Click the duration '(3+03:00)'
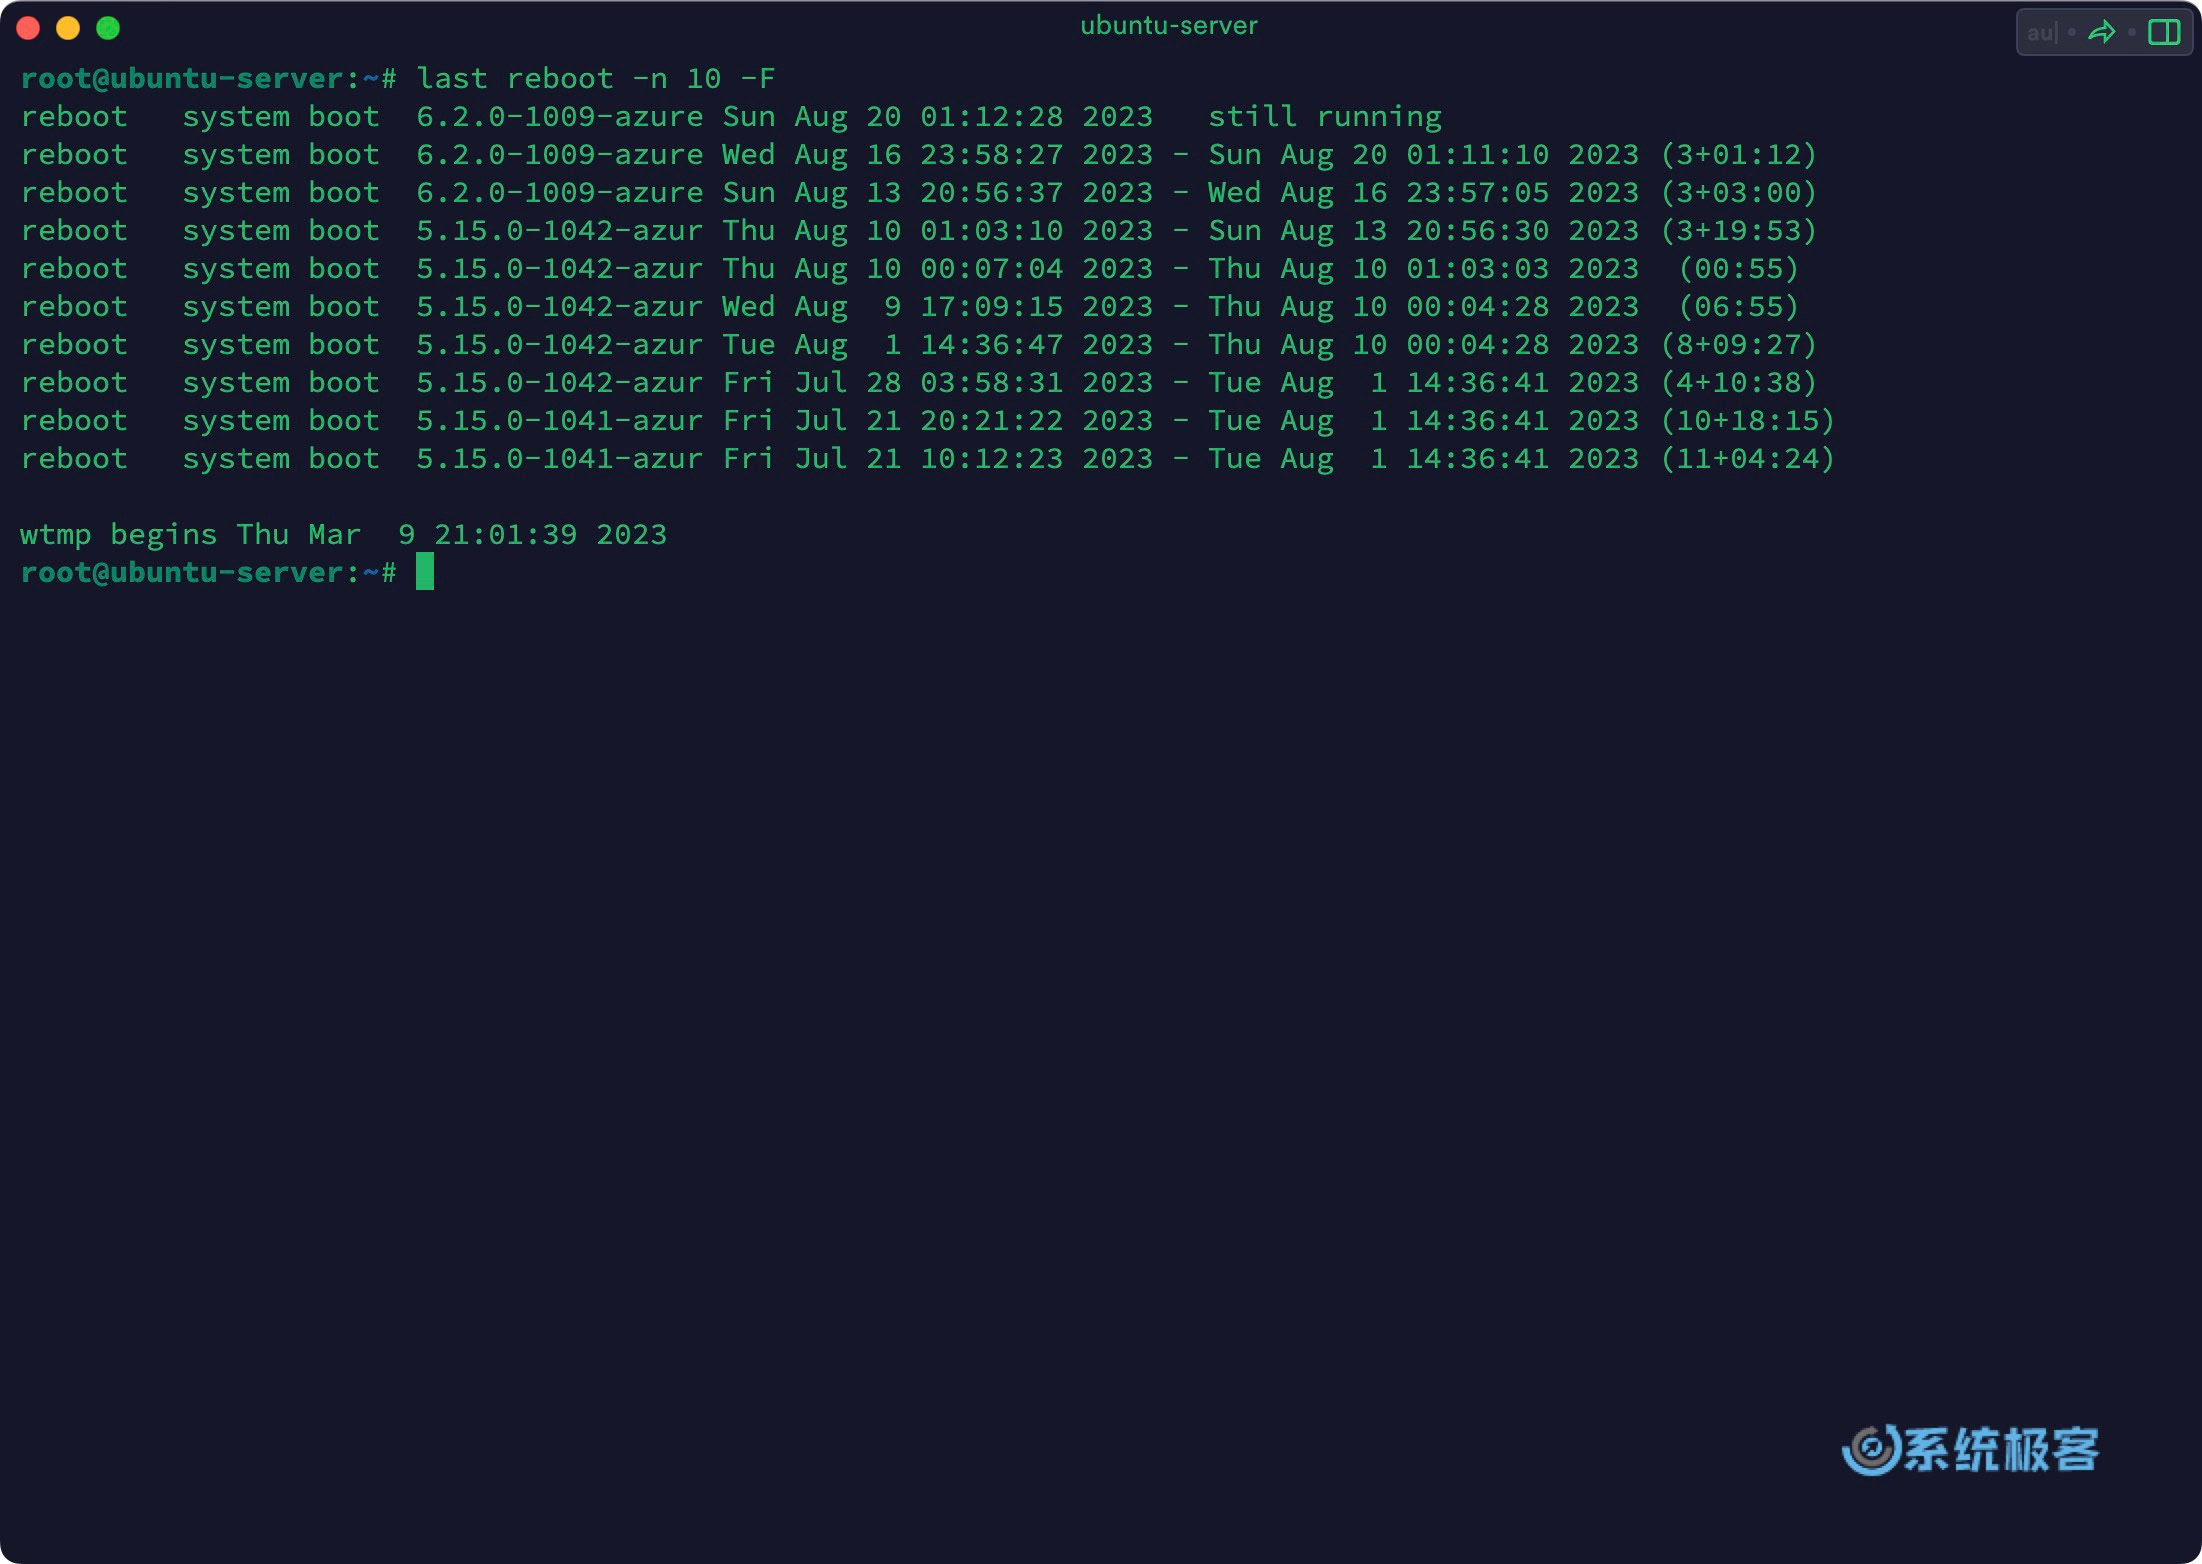The height and width of the screenshot is (1564, 2202). tap(1738, 192)
